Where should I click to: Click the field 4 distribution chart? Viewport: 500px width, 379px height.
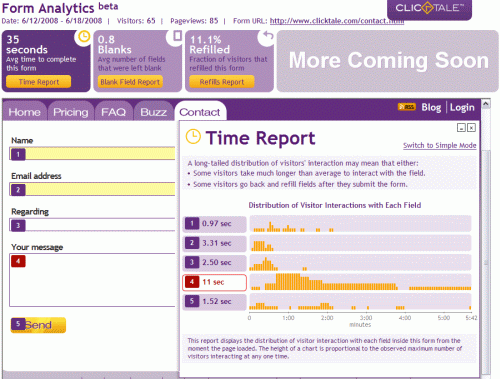(x=360, y=282)
